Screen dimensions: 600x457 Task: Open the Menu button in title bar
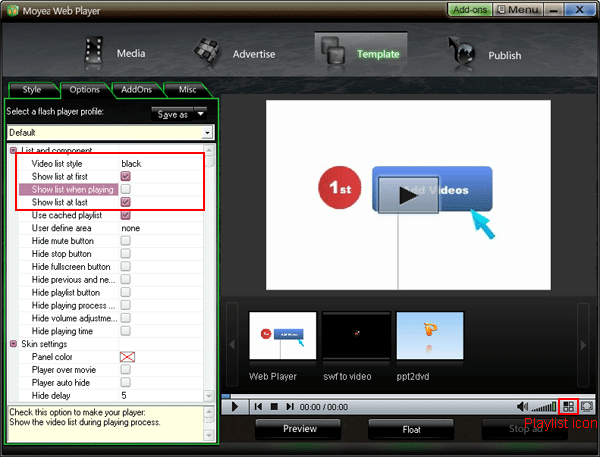tap(518, 10)
